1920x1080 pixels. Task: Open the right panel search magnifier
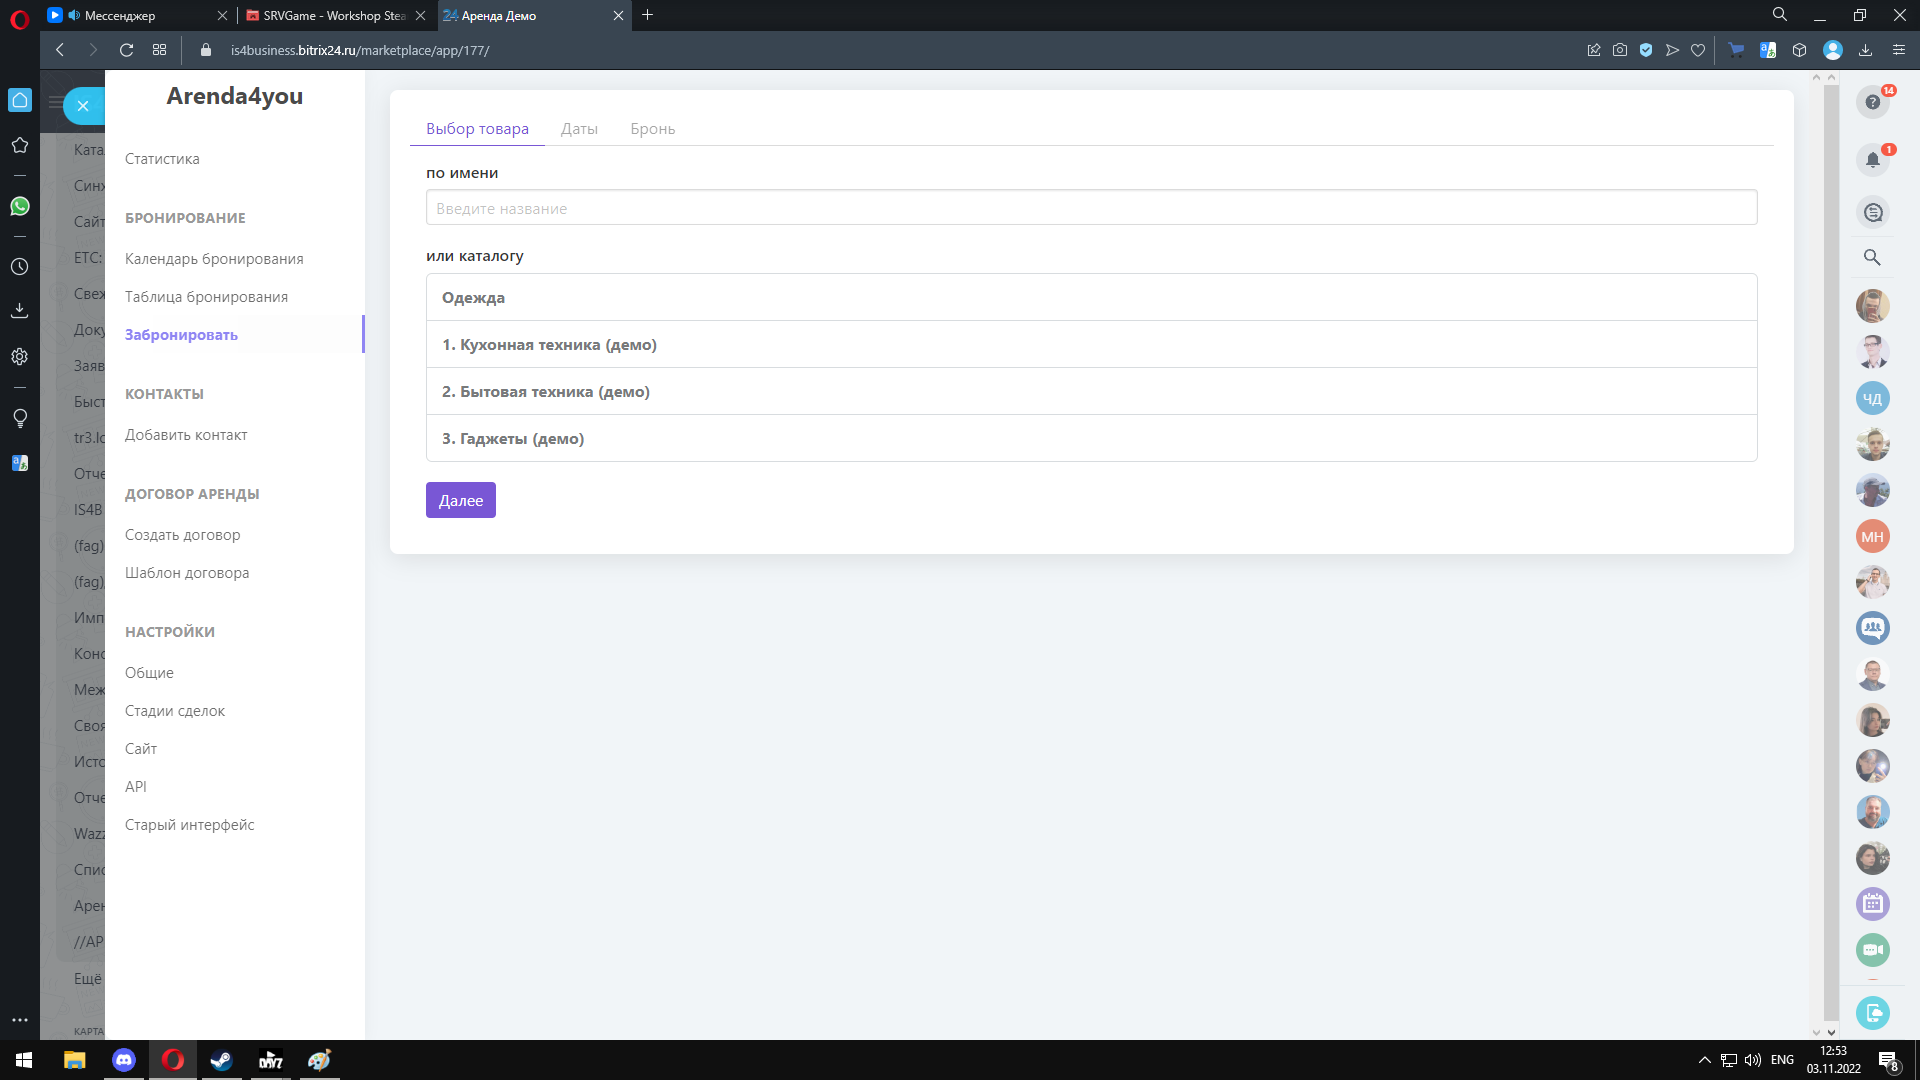pos(1872,257)
